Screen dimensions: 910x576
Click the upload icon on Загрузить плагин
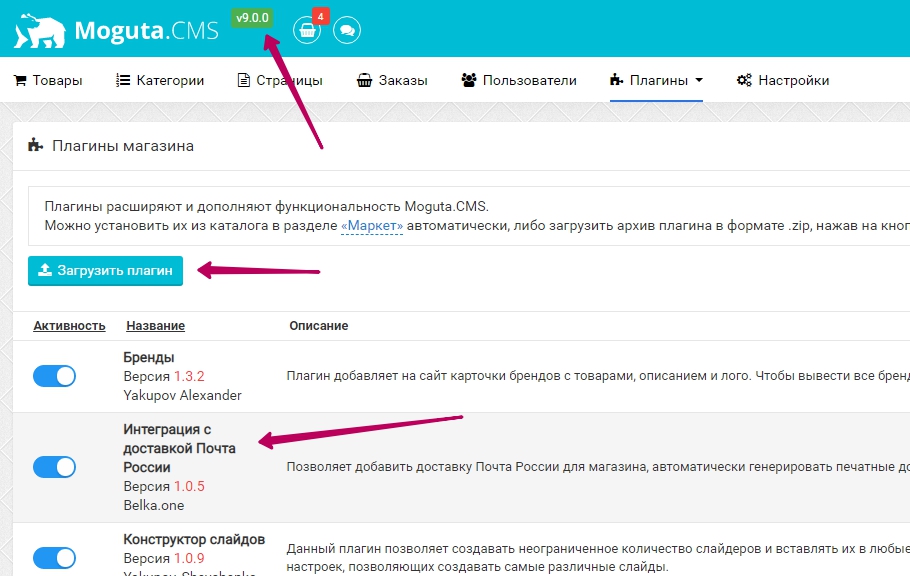[45, 270]
